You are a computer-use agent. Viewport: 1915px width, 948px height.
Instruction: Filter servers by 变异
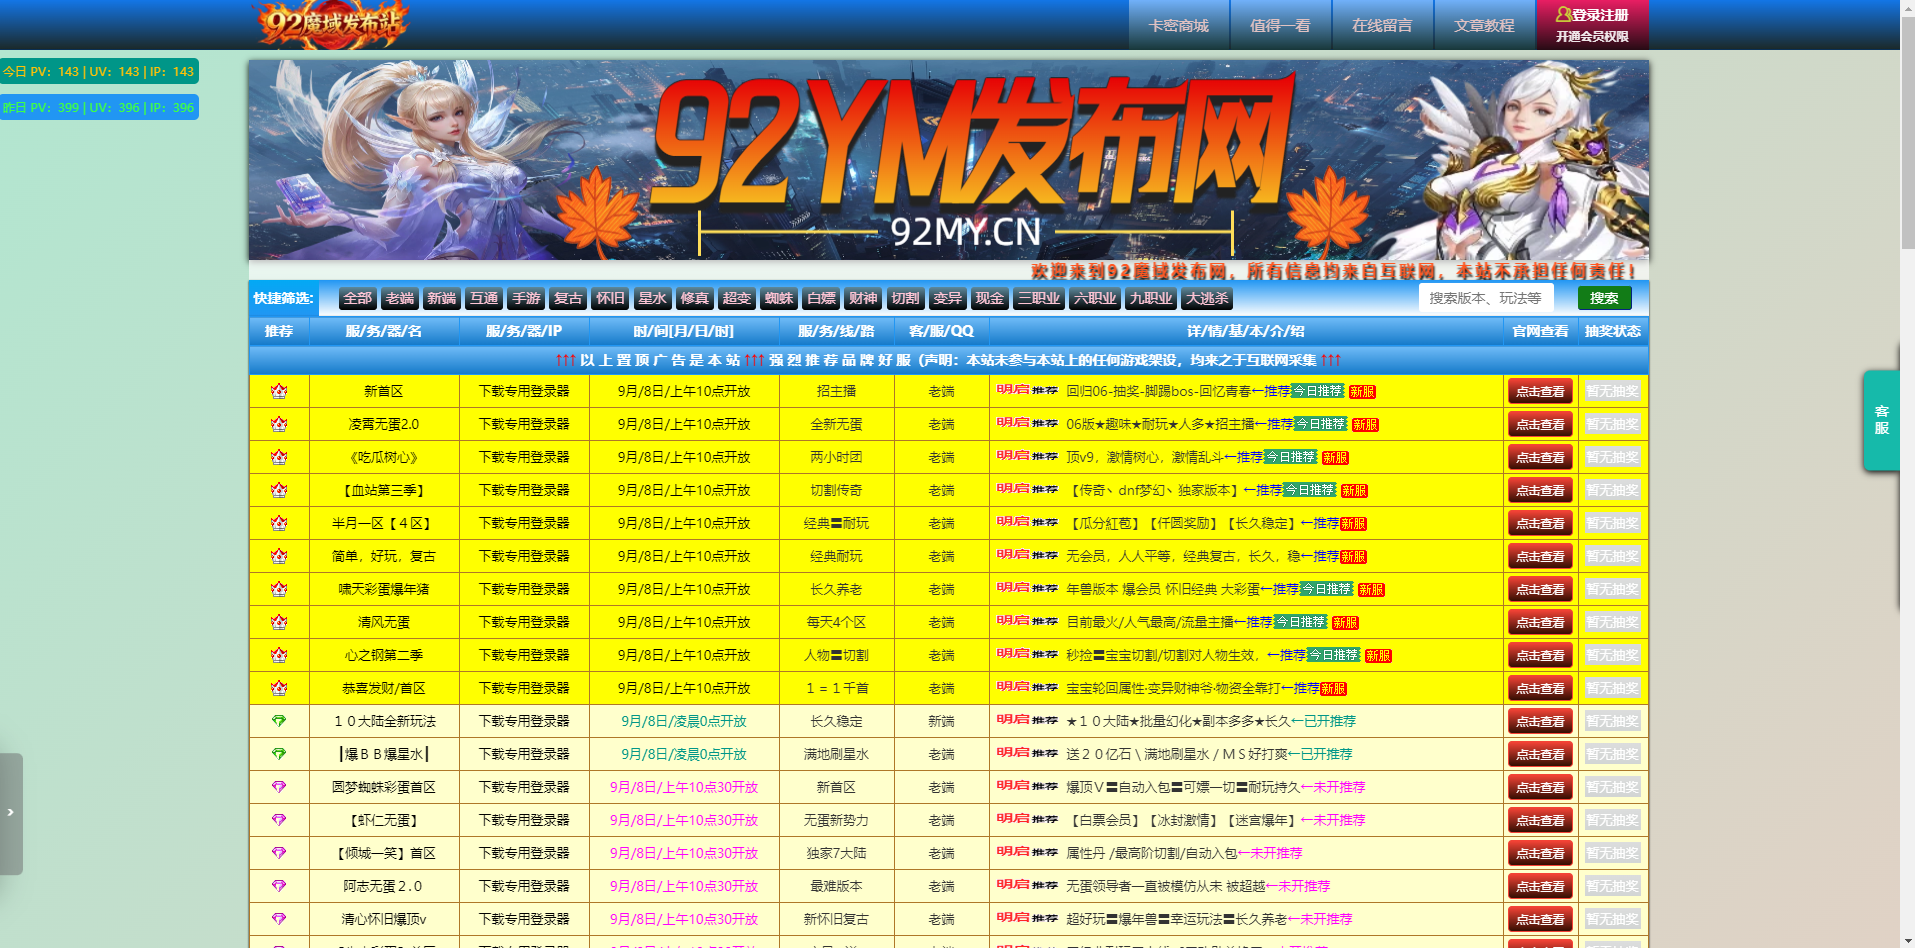[947, 298]
